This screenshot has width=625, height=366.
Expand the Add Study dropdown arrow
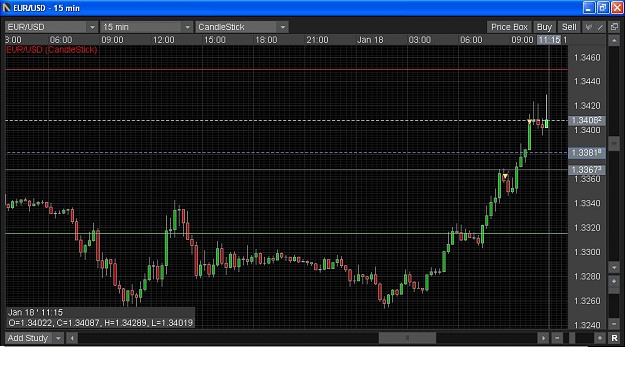pyautogui.click(x=58, y=338)
